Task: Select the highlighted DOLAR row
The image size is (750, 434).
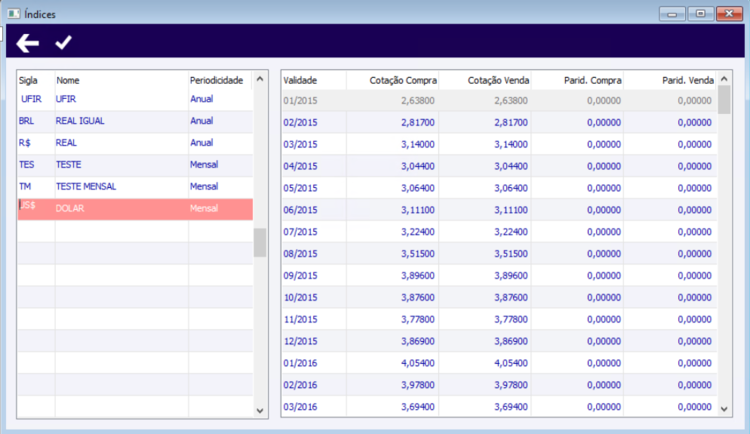Action: click(135, 209)
